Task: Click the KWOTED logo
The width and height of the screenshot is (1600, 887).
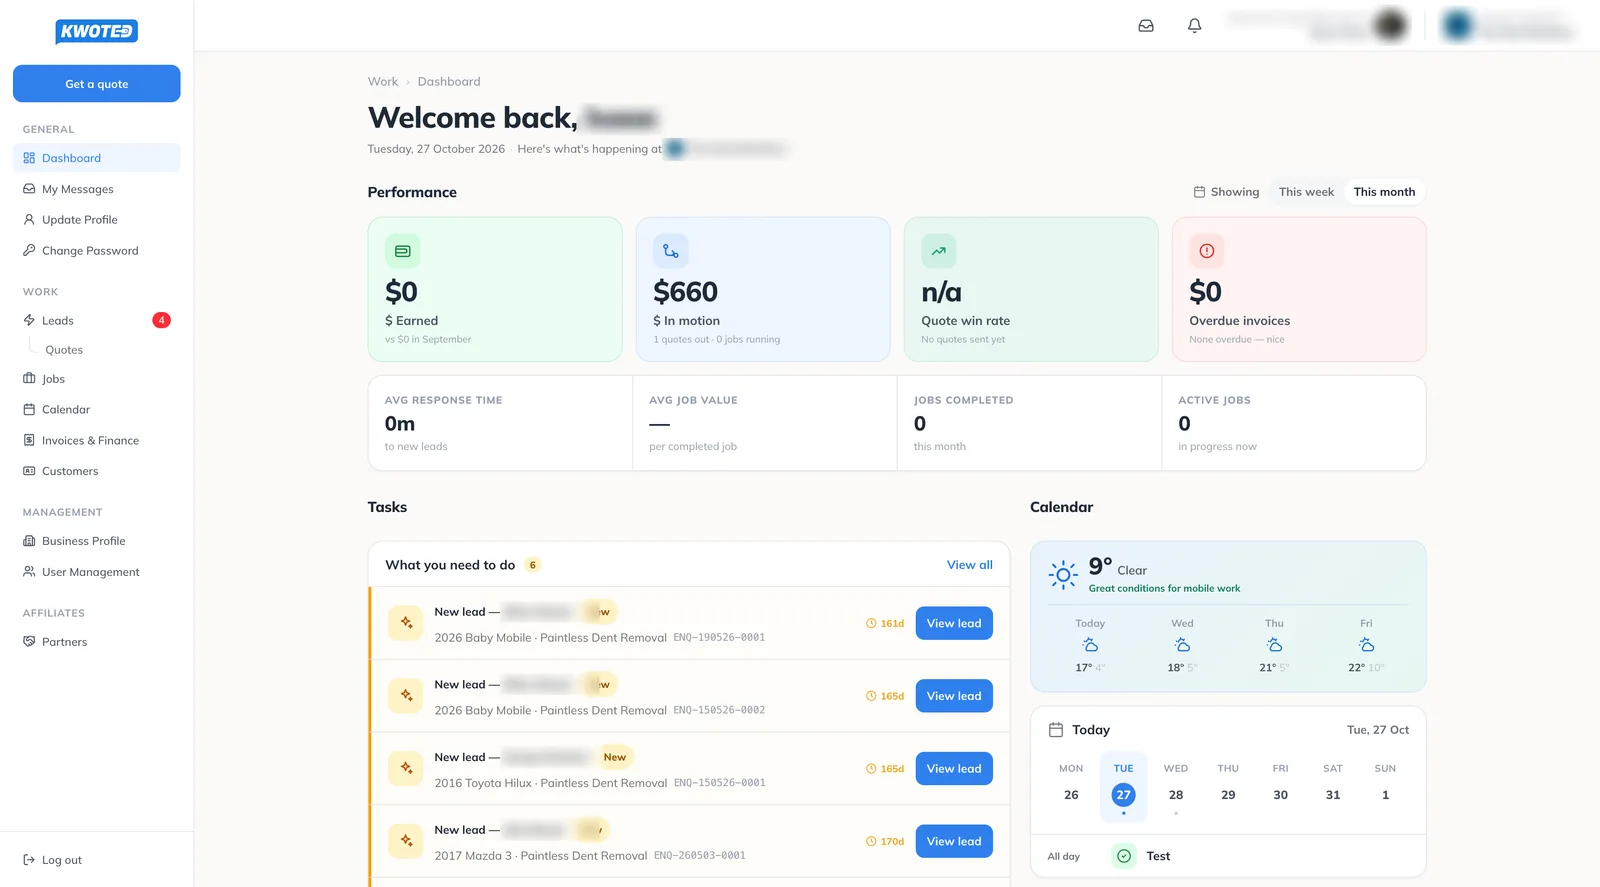Action: coord(96,32)
